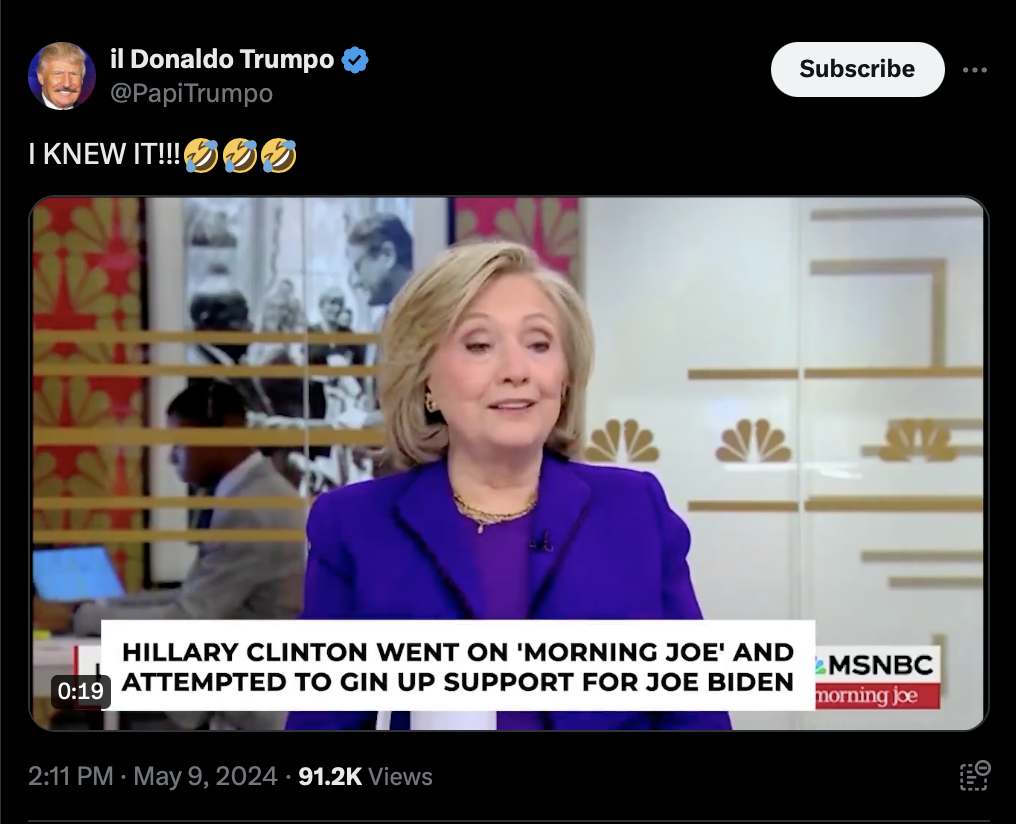Click the last rolling-laughing emoji

coord(279,155)
